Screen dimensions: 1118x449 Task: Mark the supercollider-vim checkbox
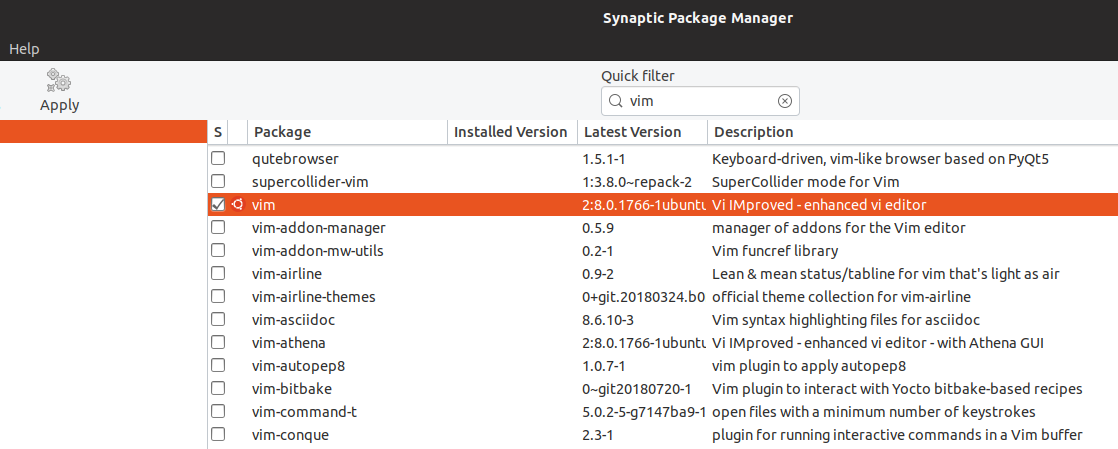click(218, 182)
